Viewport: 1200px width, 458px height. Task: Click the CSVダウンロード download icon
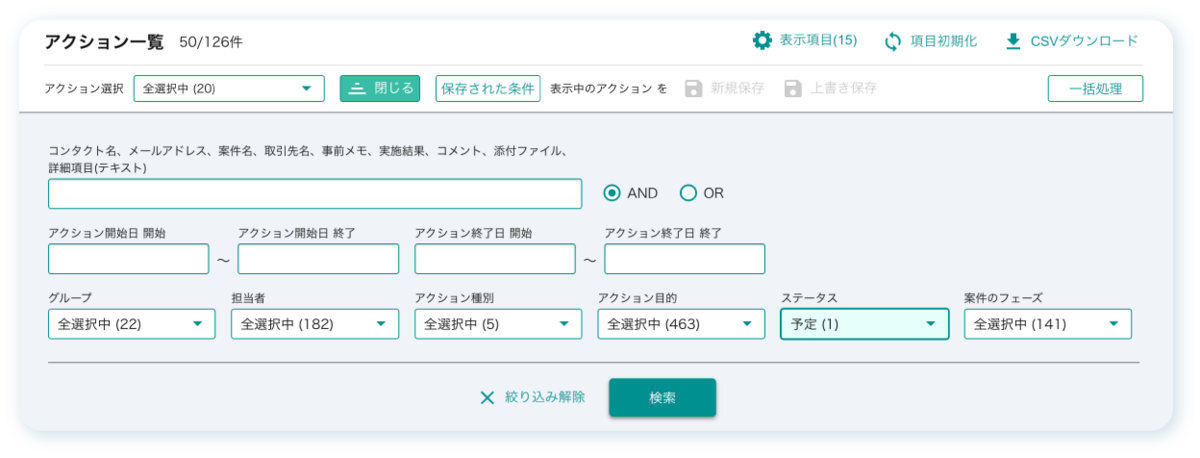point(1013,41)
